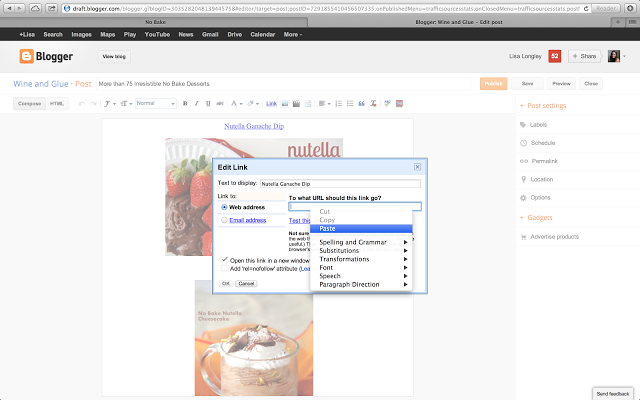Select the Email address radio button
This screenshot has width=640, height=400.
click(x=224, y=220)
